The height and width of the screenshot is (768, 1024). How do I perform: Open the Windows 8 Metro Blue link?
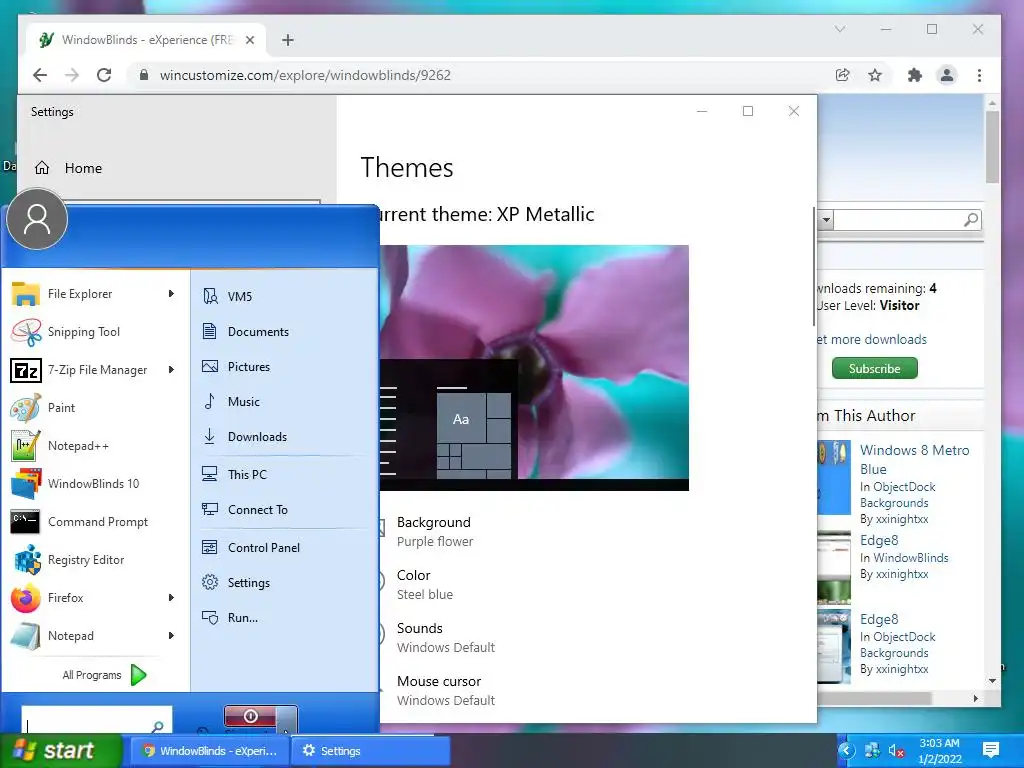(x=914, y=460)
